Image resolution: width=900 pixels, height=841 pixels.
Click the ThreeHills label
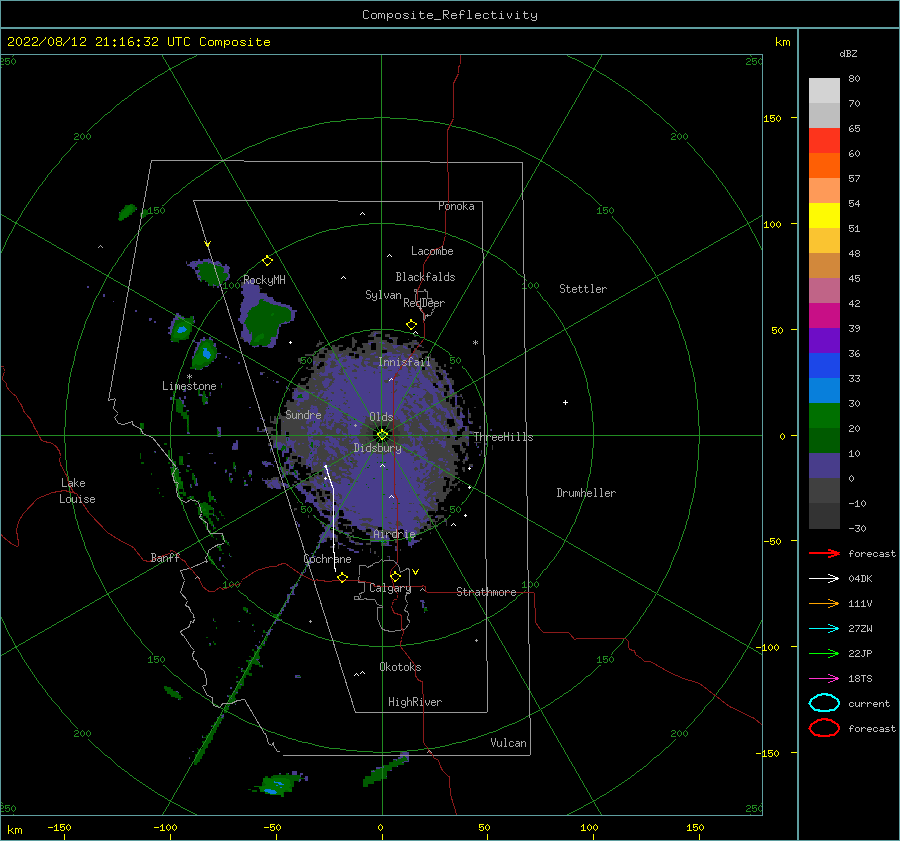(x=503, y=437)
